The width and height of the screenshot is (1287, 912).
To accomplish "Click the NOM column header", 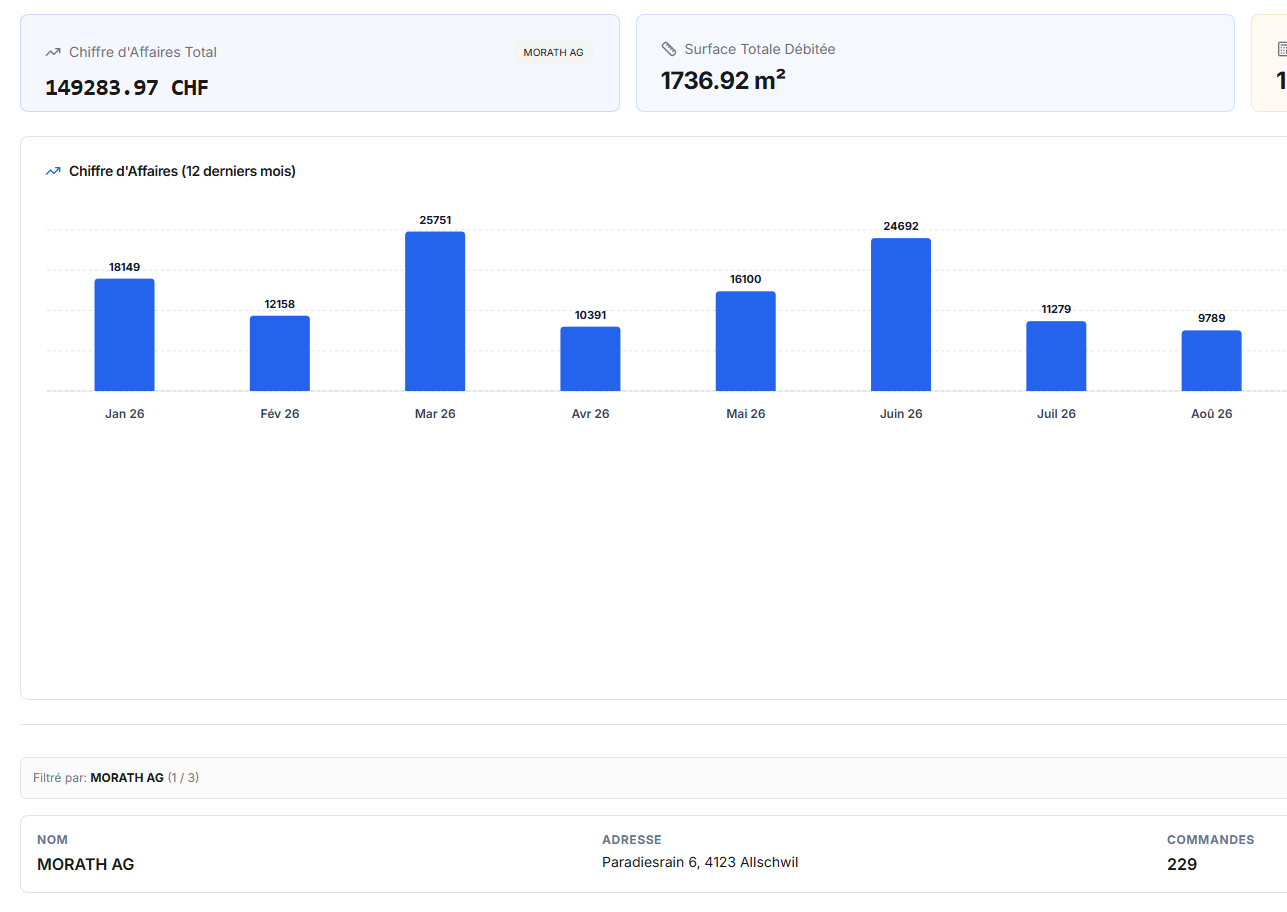I will coord(53,840).
